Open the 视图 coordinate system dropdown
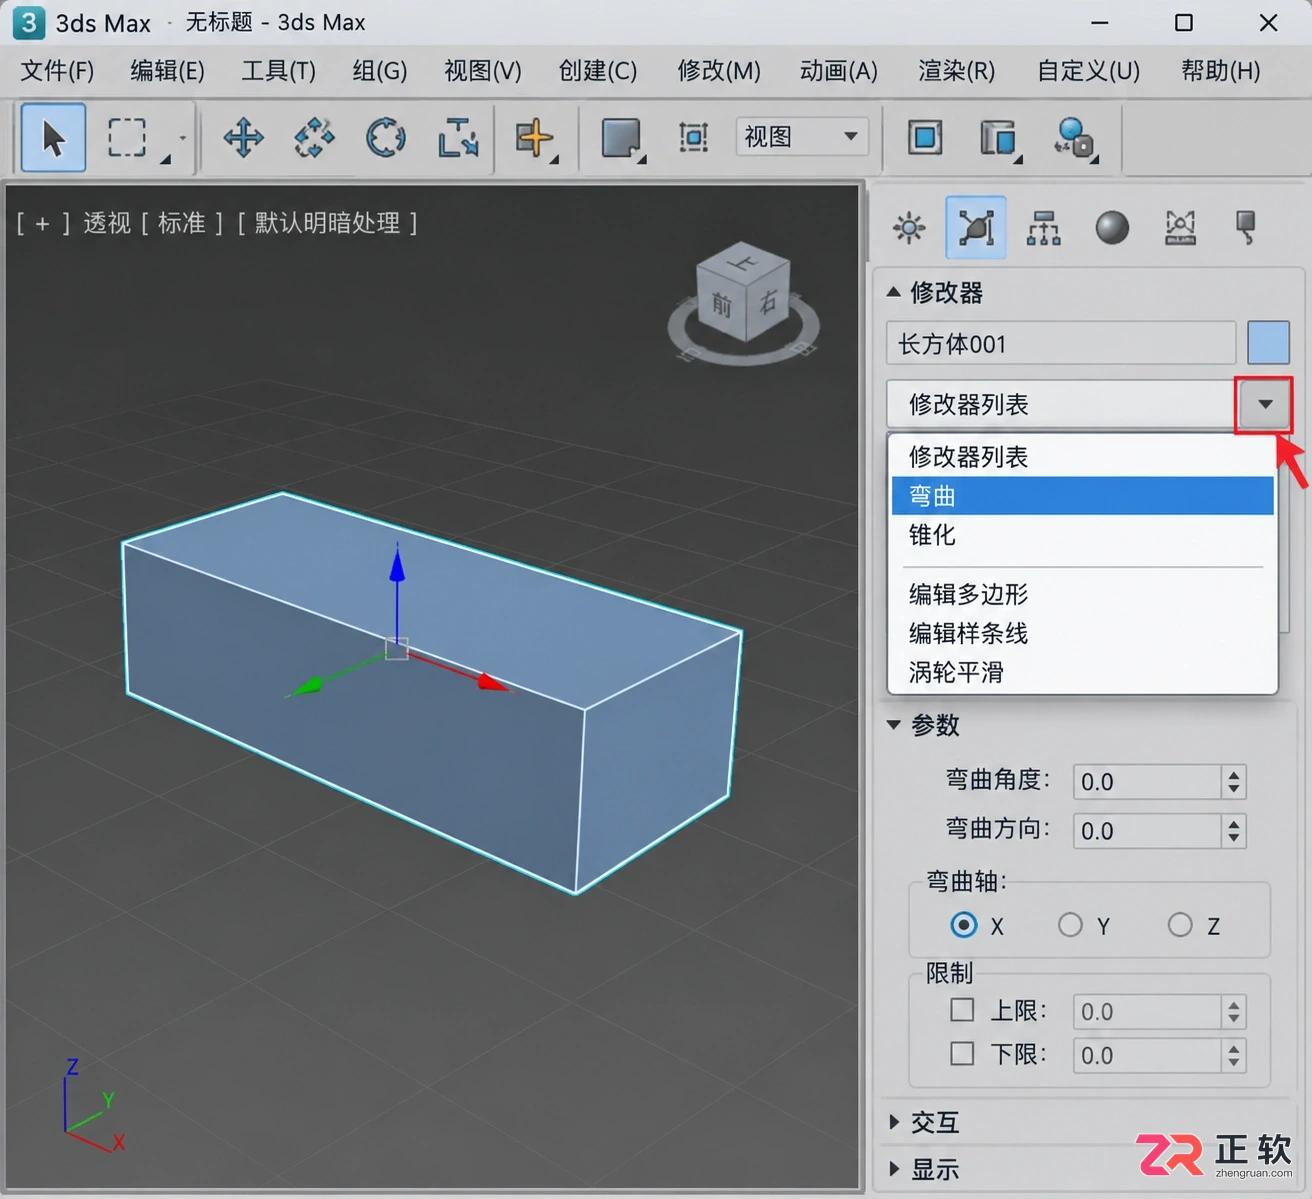1312x1199 pixels. click(x=802, y=137)
